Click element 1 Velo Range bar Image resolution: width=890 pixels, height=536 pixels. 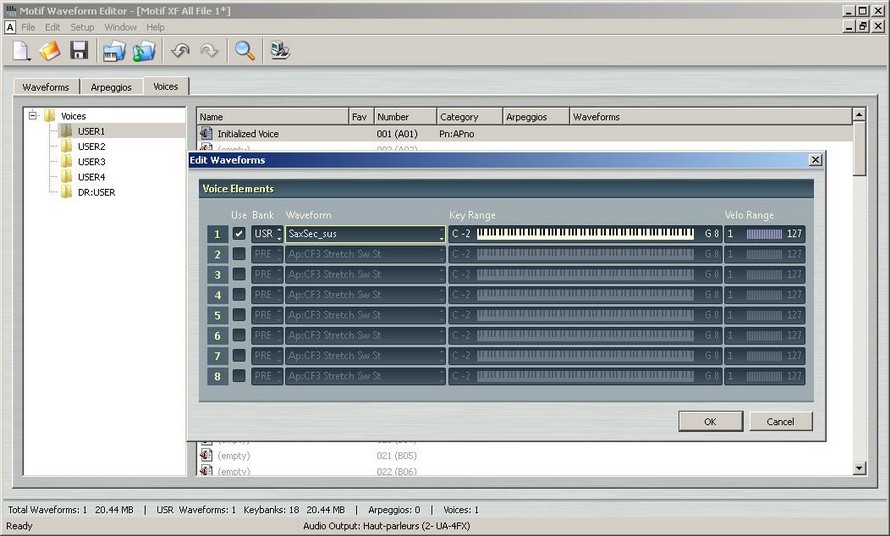click(x=764, y=234)
